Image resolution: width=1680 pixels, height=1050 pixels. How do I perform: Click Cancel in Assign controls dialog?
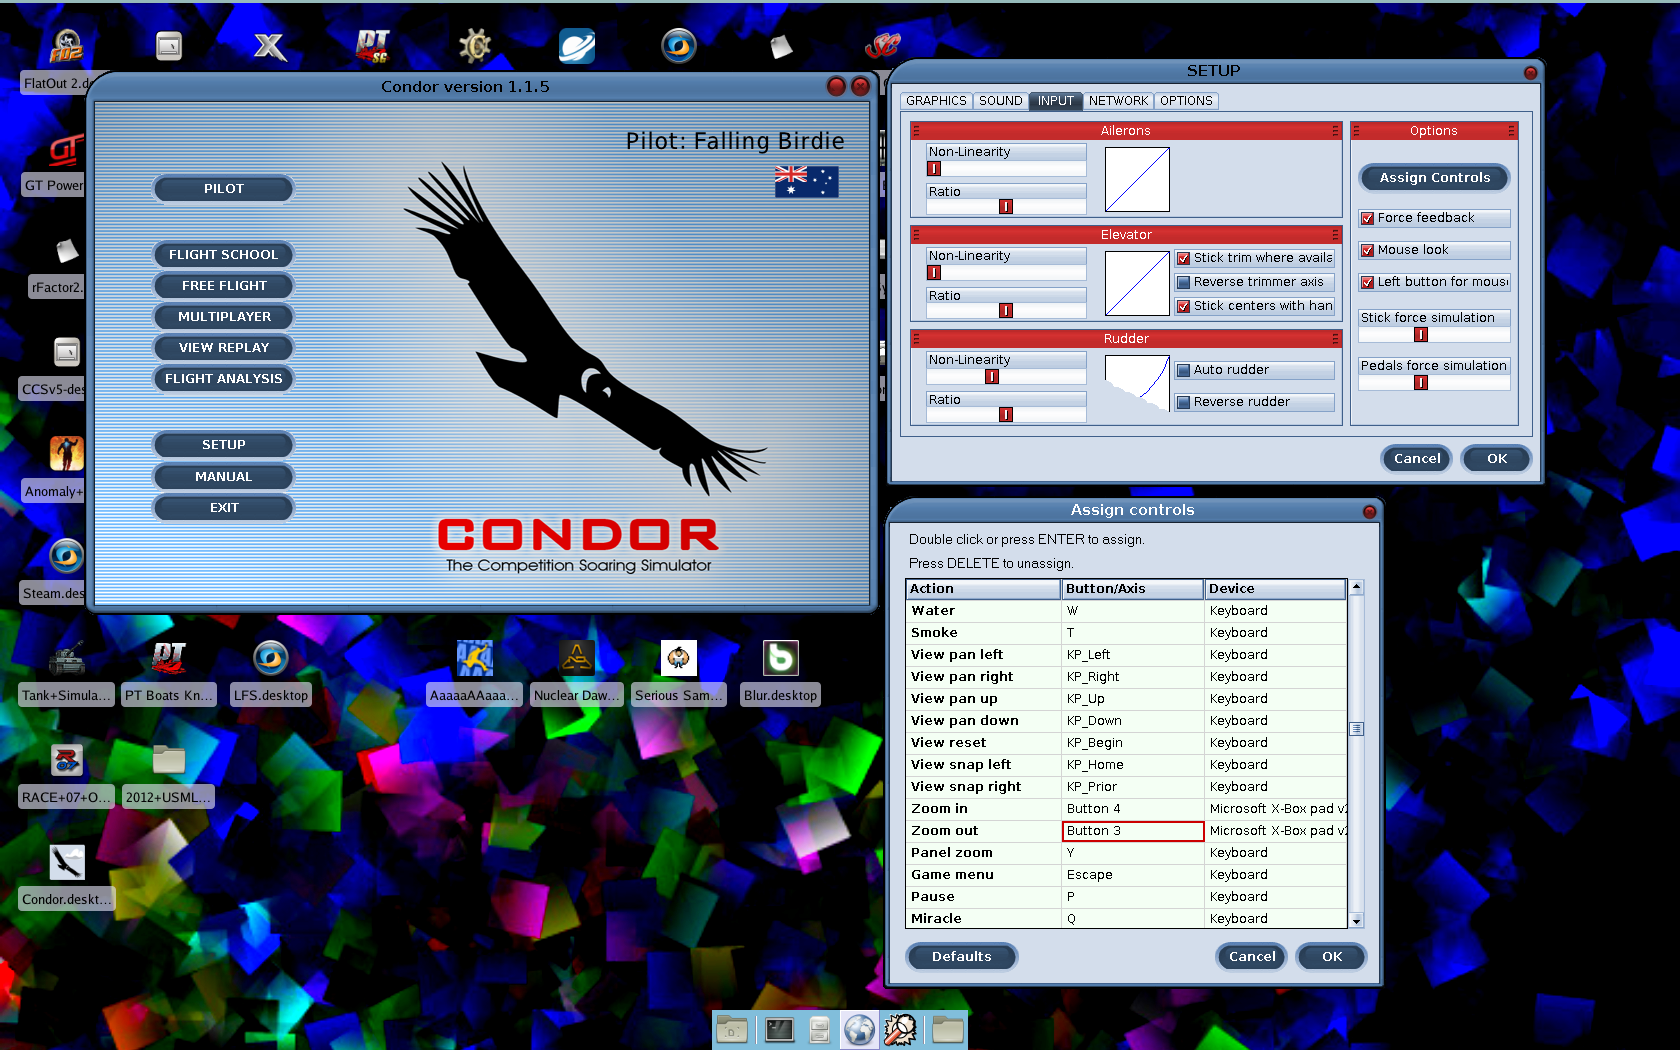1252,957
